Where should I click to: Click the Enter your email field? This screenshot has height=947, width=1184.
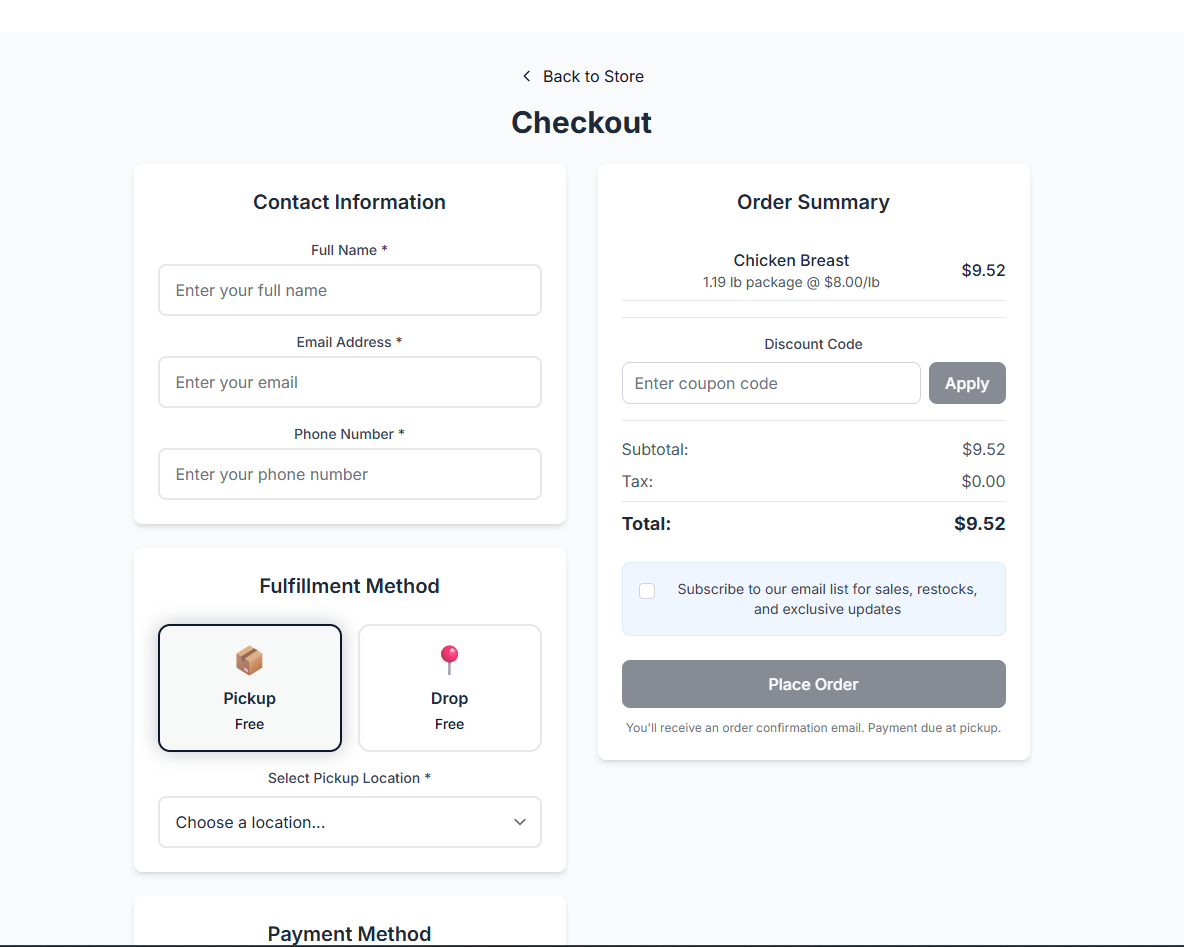point(349,382)
